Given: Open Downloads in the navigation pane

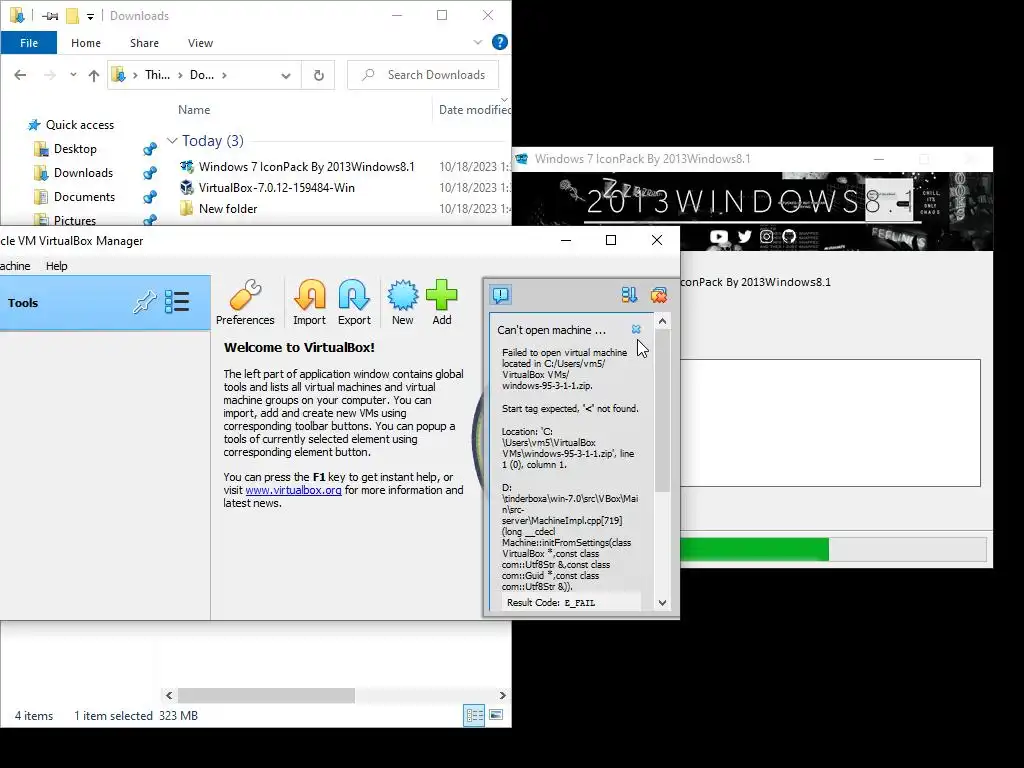Looking at the screenshot, I should 83,173.
